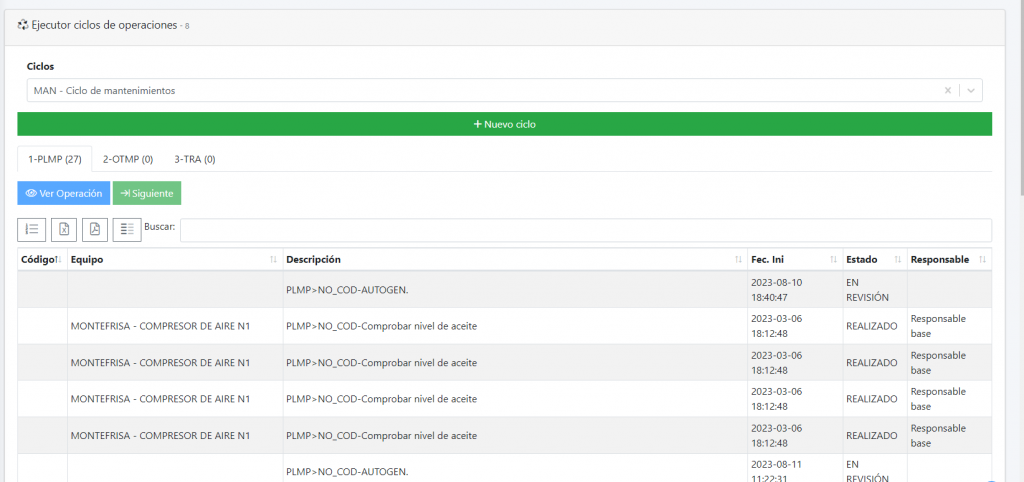Sort by the Estado column arrows
The height and width of the screenshot is (482, 1024).
click(x=897, y=260)
